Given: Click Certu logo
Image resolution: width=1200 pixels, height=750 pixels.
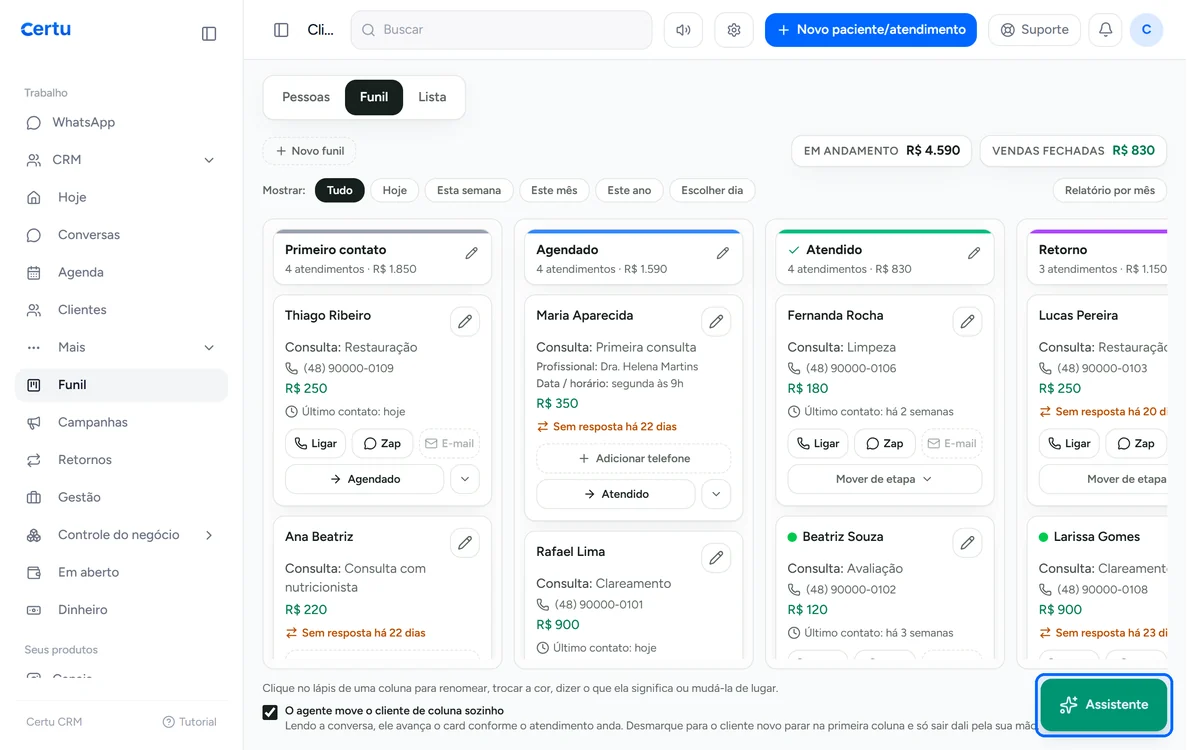Looking at the screenshot, I should (x=46, y=30).
